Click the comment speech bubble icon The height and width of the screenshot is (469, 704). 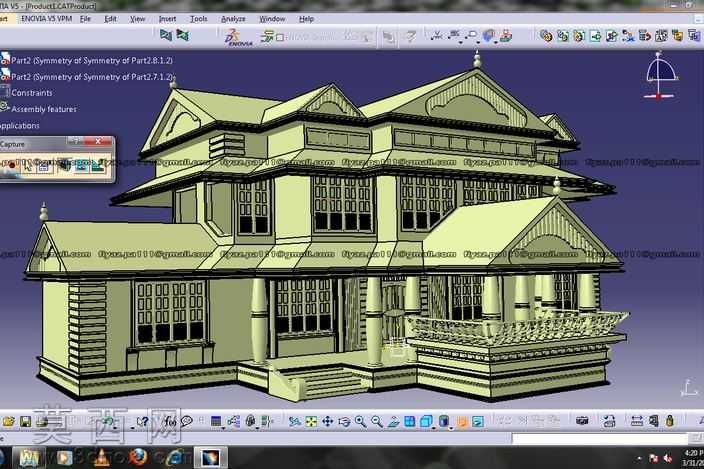click(187, 421)
